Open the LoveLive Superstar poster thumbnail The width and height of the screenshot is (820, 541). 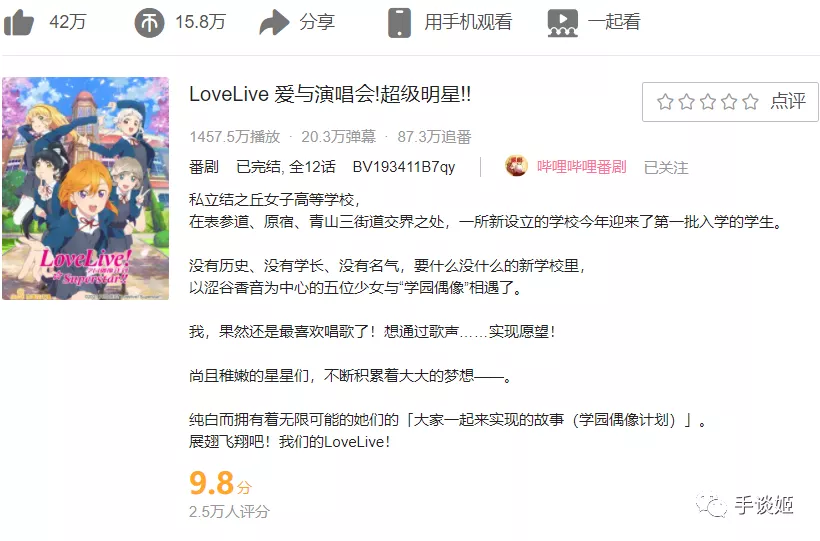[85, 188]
